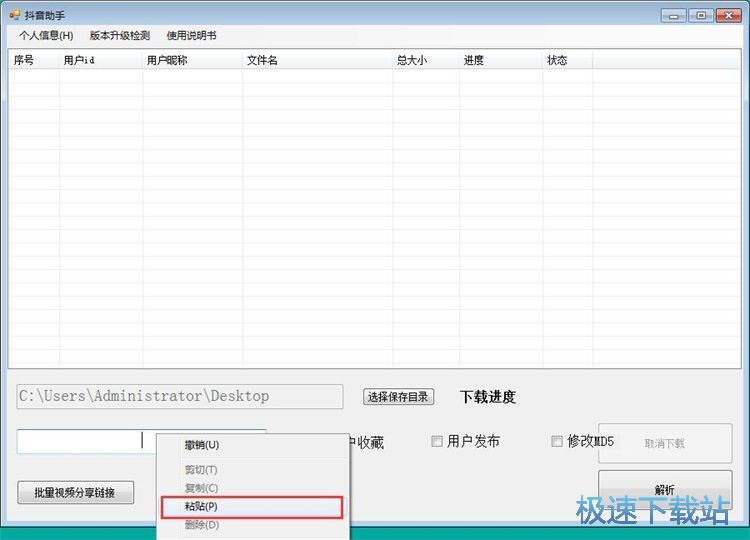750x540 pixels.
Task: Enable the 修改MD5 checkbox
Action: [x=557, y=441]
